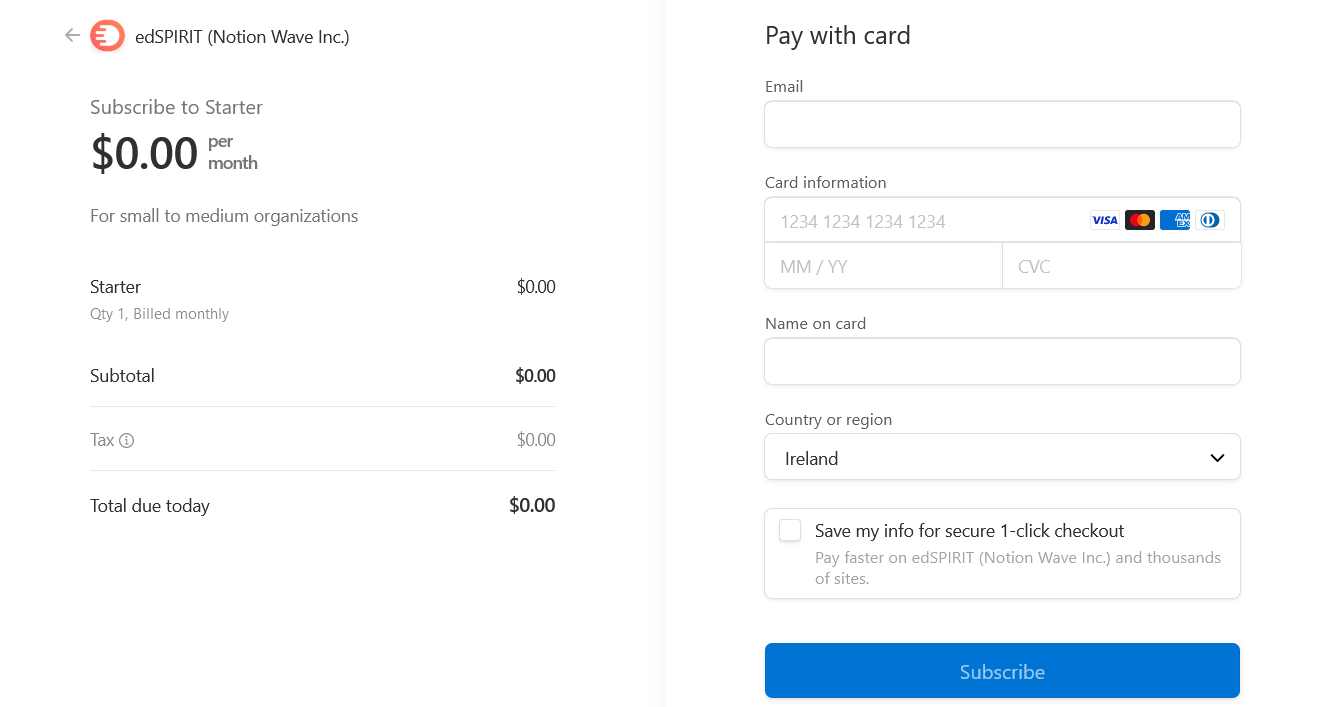This screenshot has height=707, width=1328.
Task: Click the MM / YY expiry field
Action: pos(883,266)
